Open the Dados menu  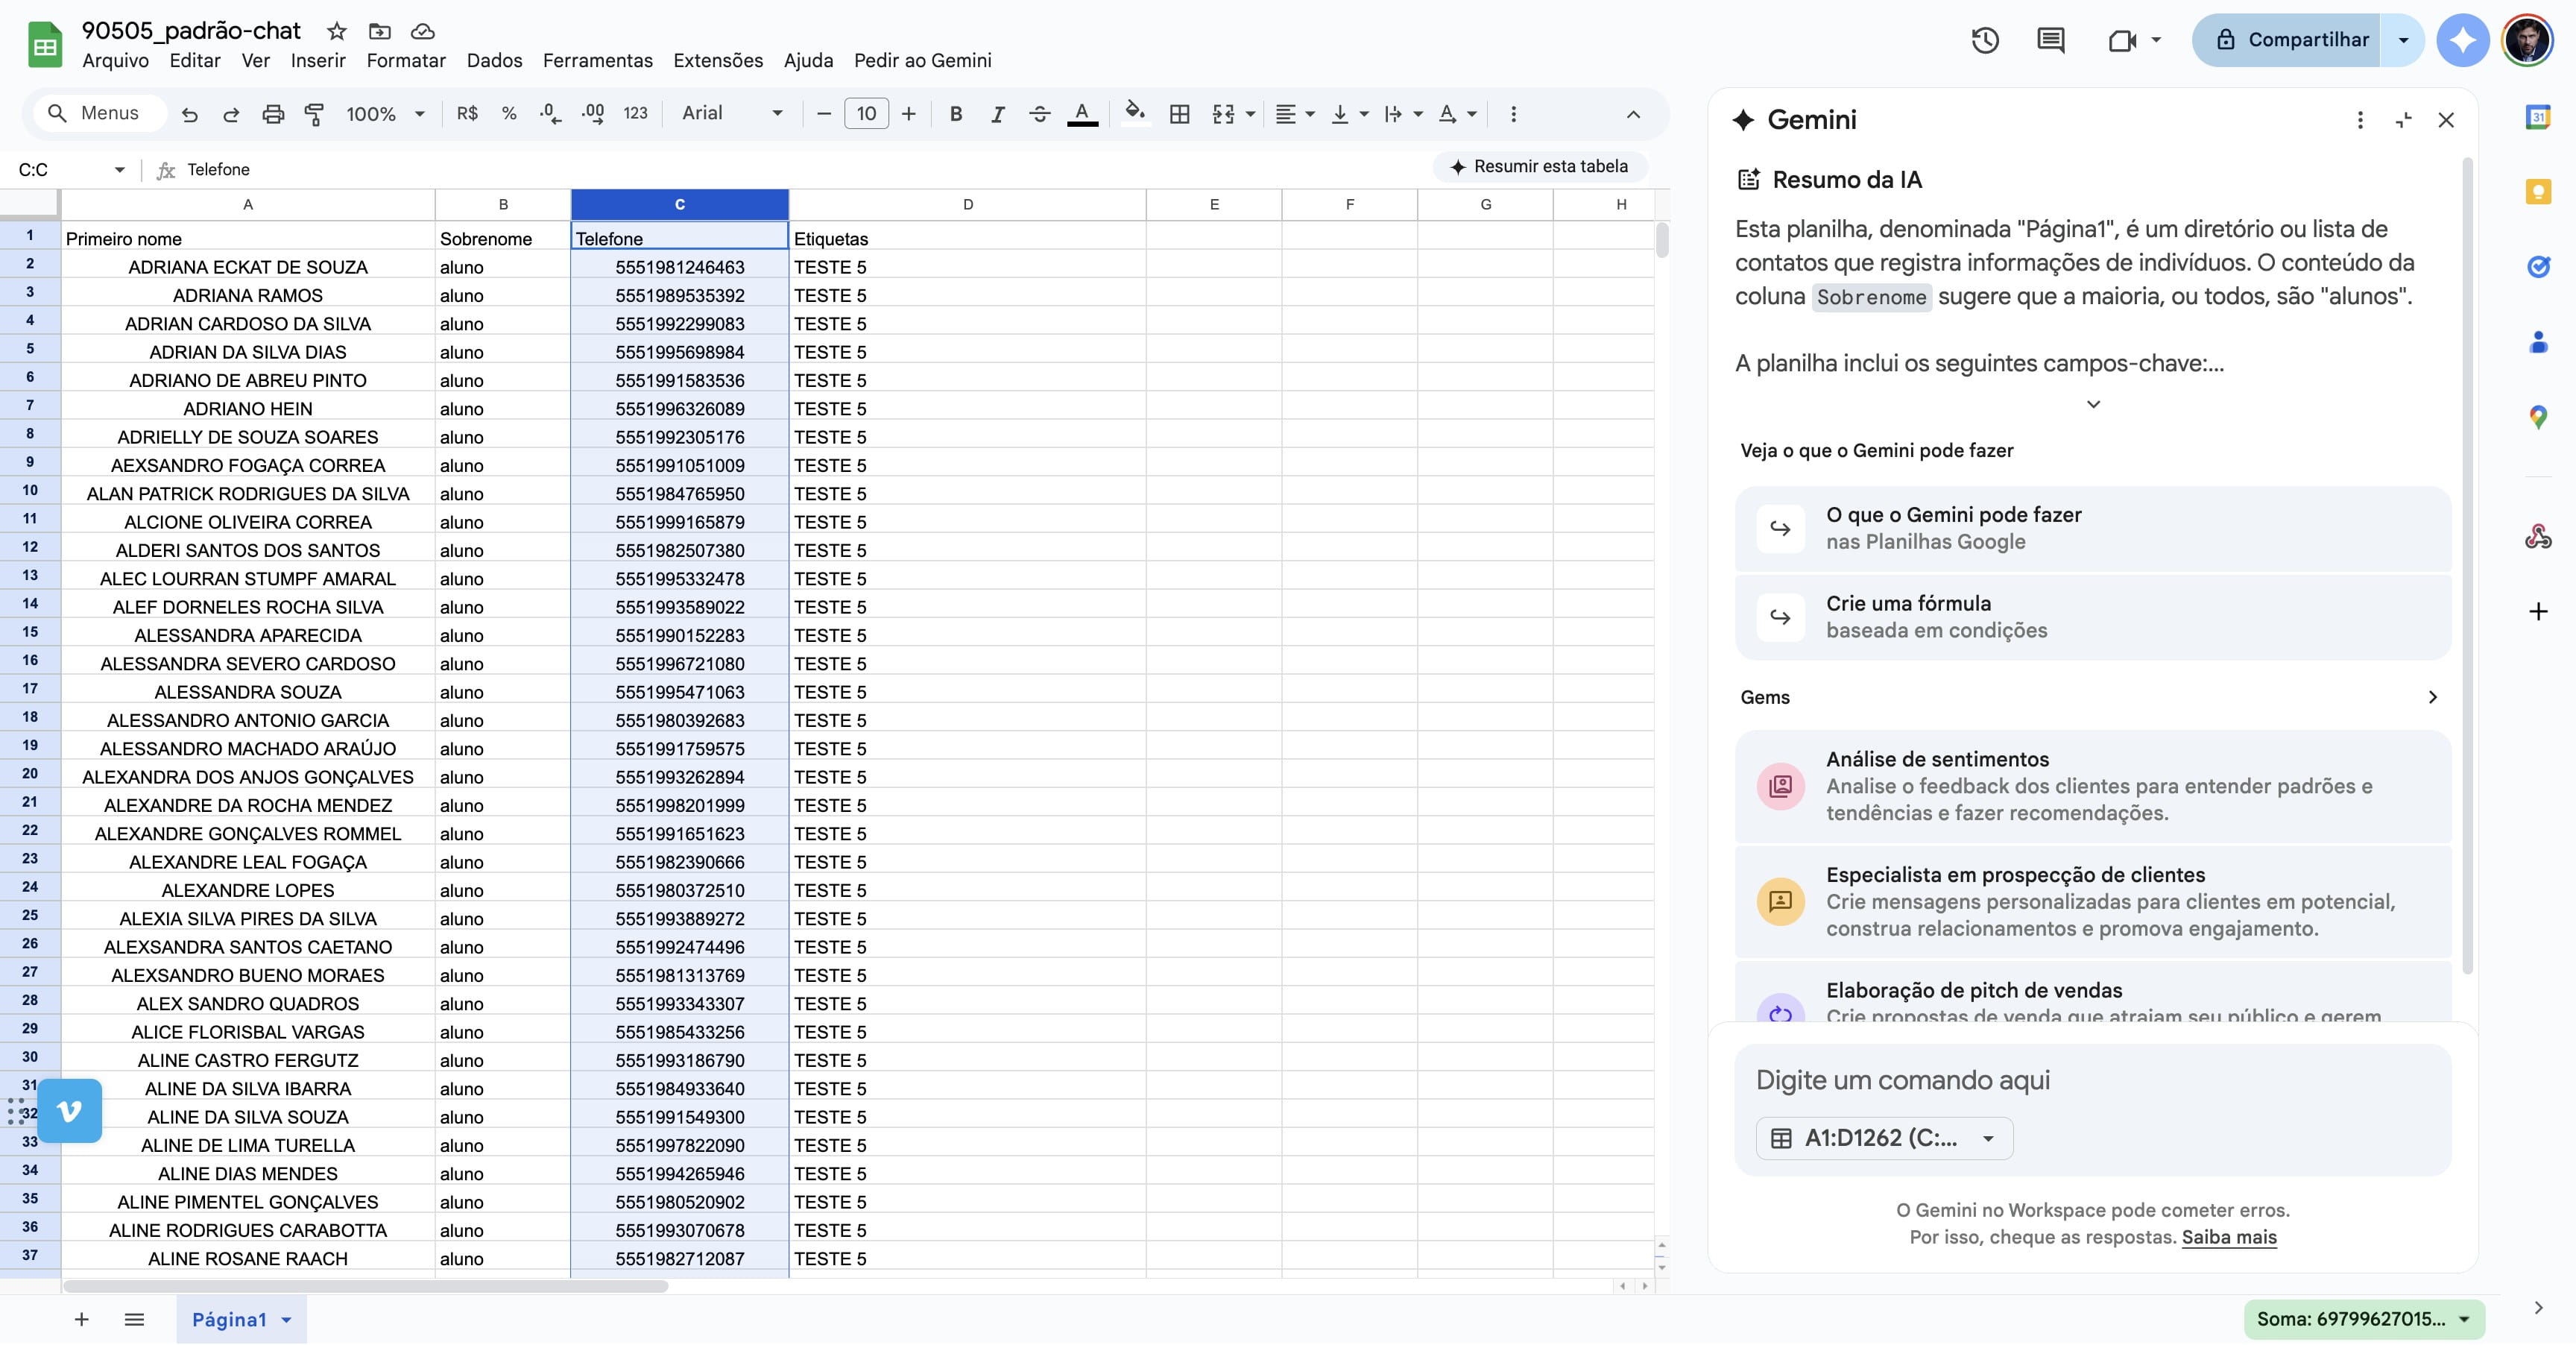[494, 60]
